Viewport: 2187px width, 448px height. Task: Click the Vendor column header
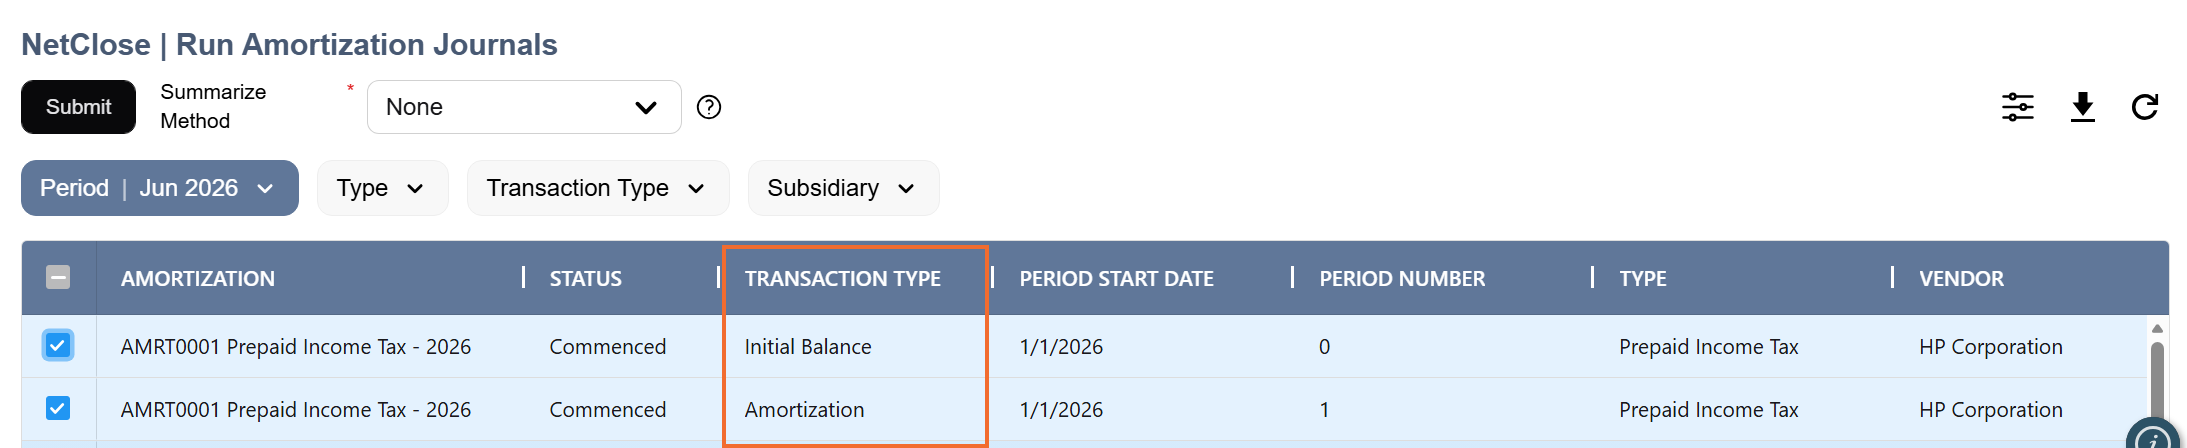(1961, 279)
